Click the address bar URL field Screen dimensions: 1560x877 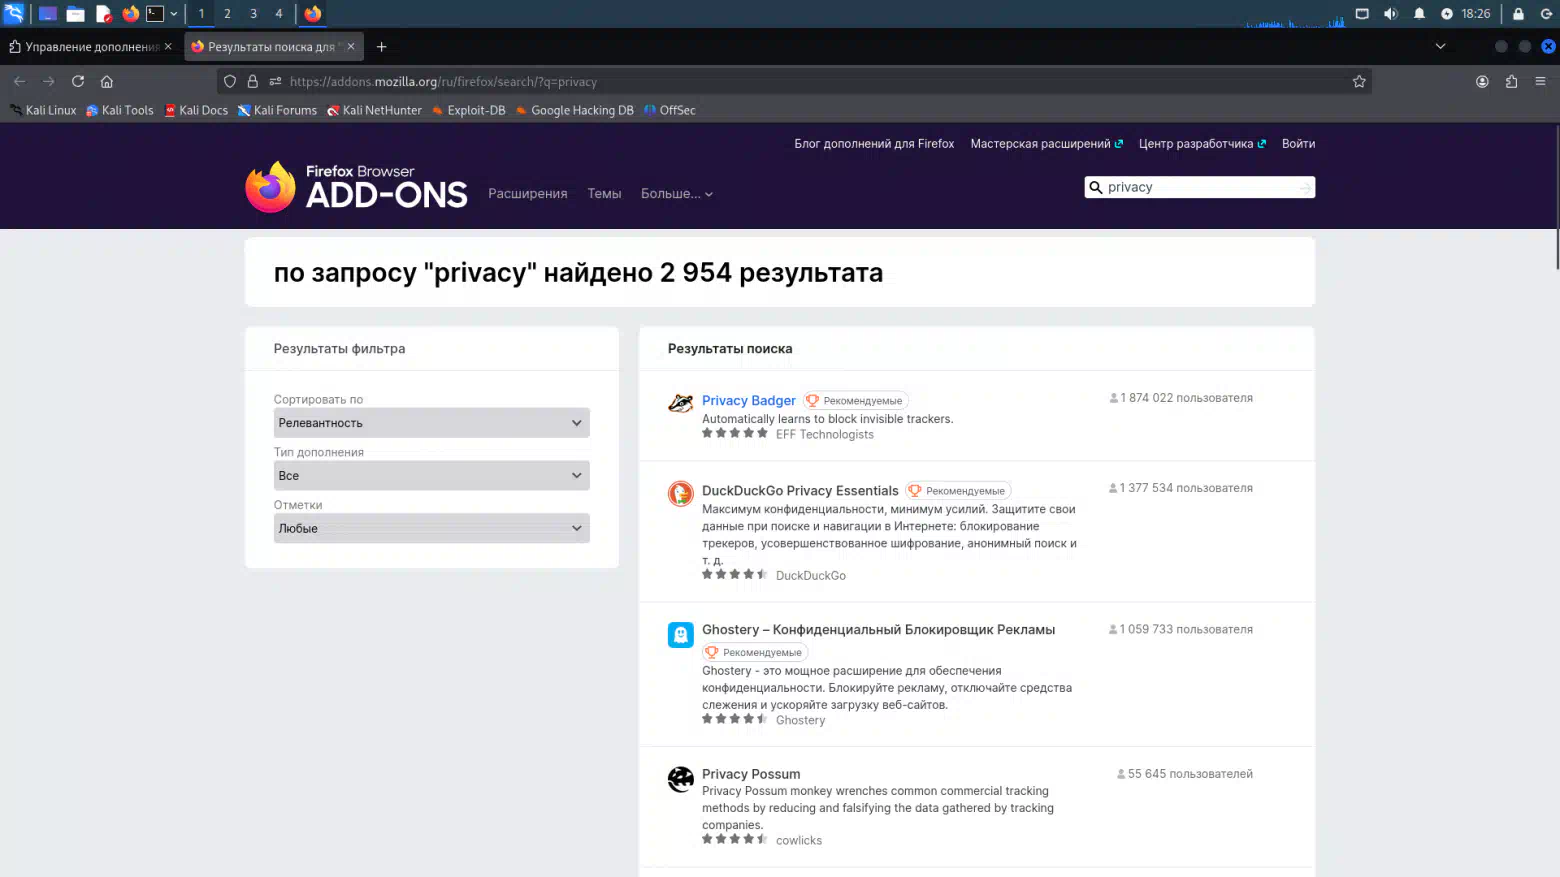tap(794, 82)
